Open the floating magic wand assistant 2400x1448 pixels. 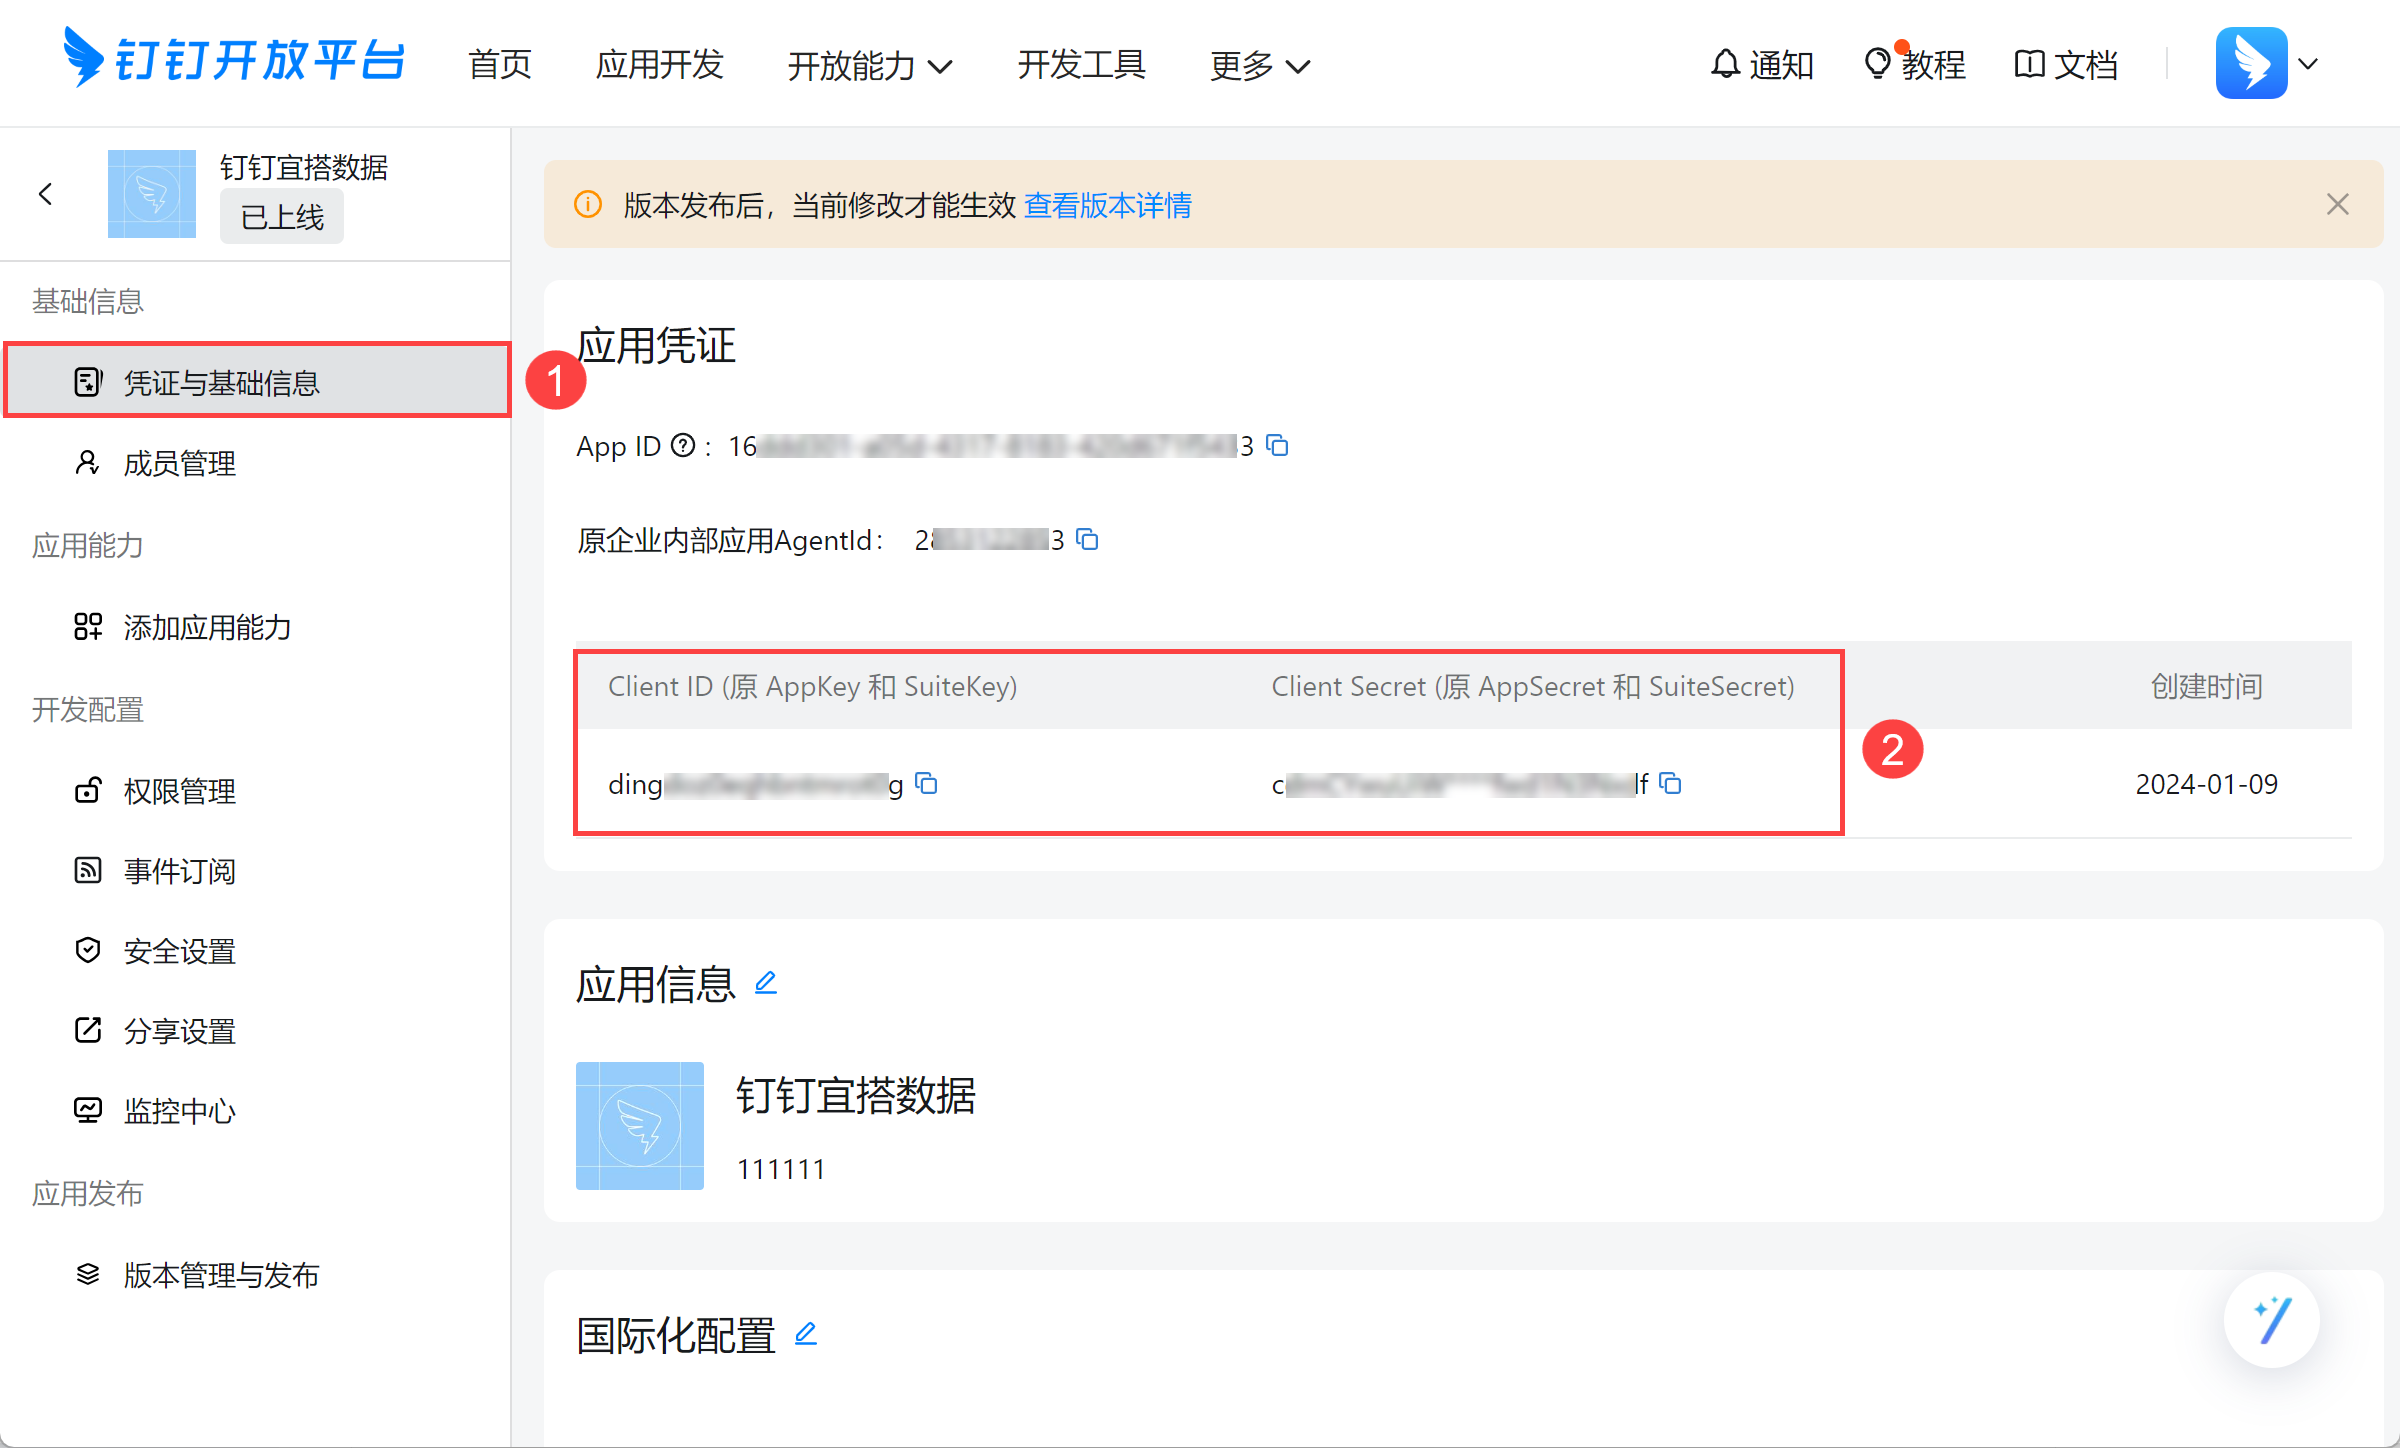pyautogui.click(x=2271, y=1320)
